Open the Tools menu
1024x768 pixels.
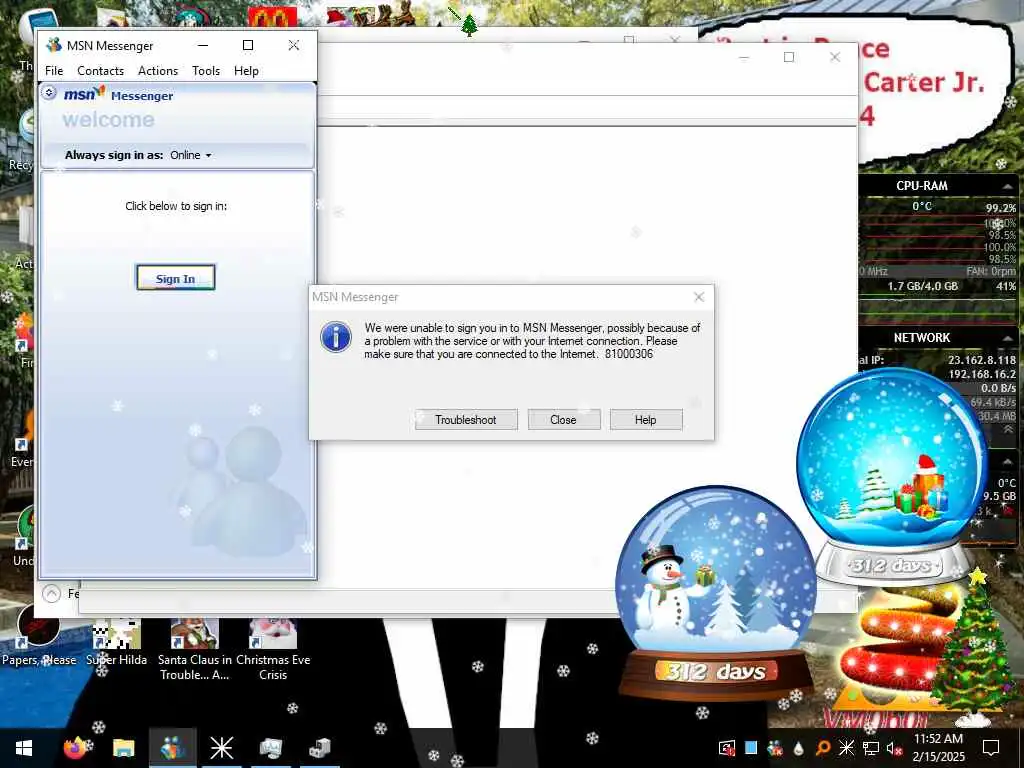coord(206,71)
